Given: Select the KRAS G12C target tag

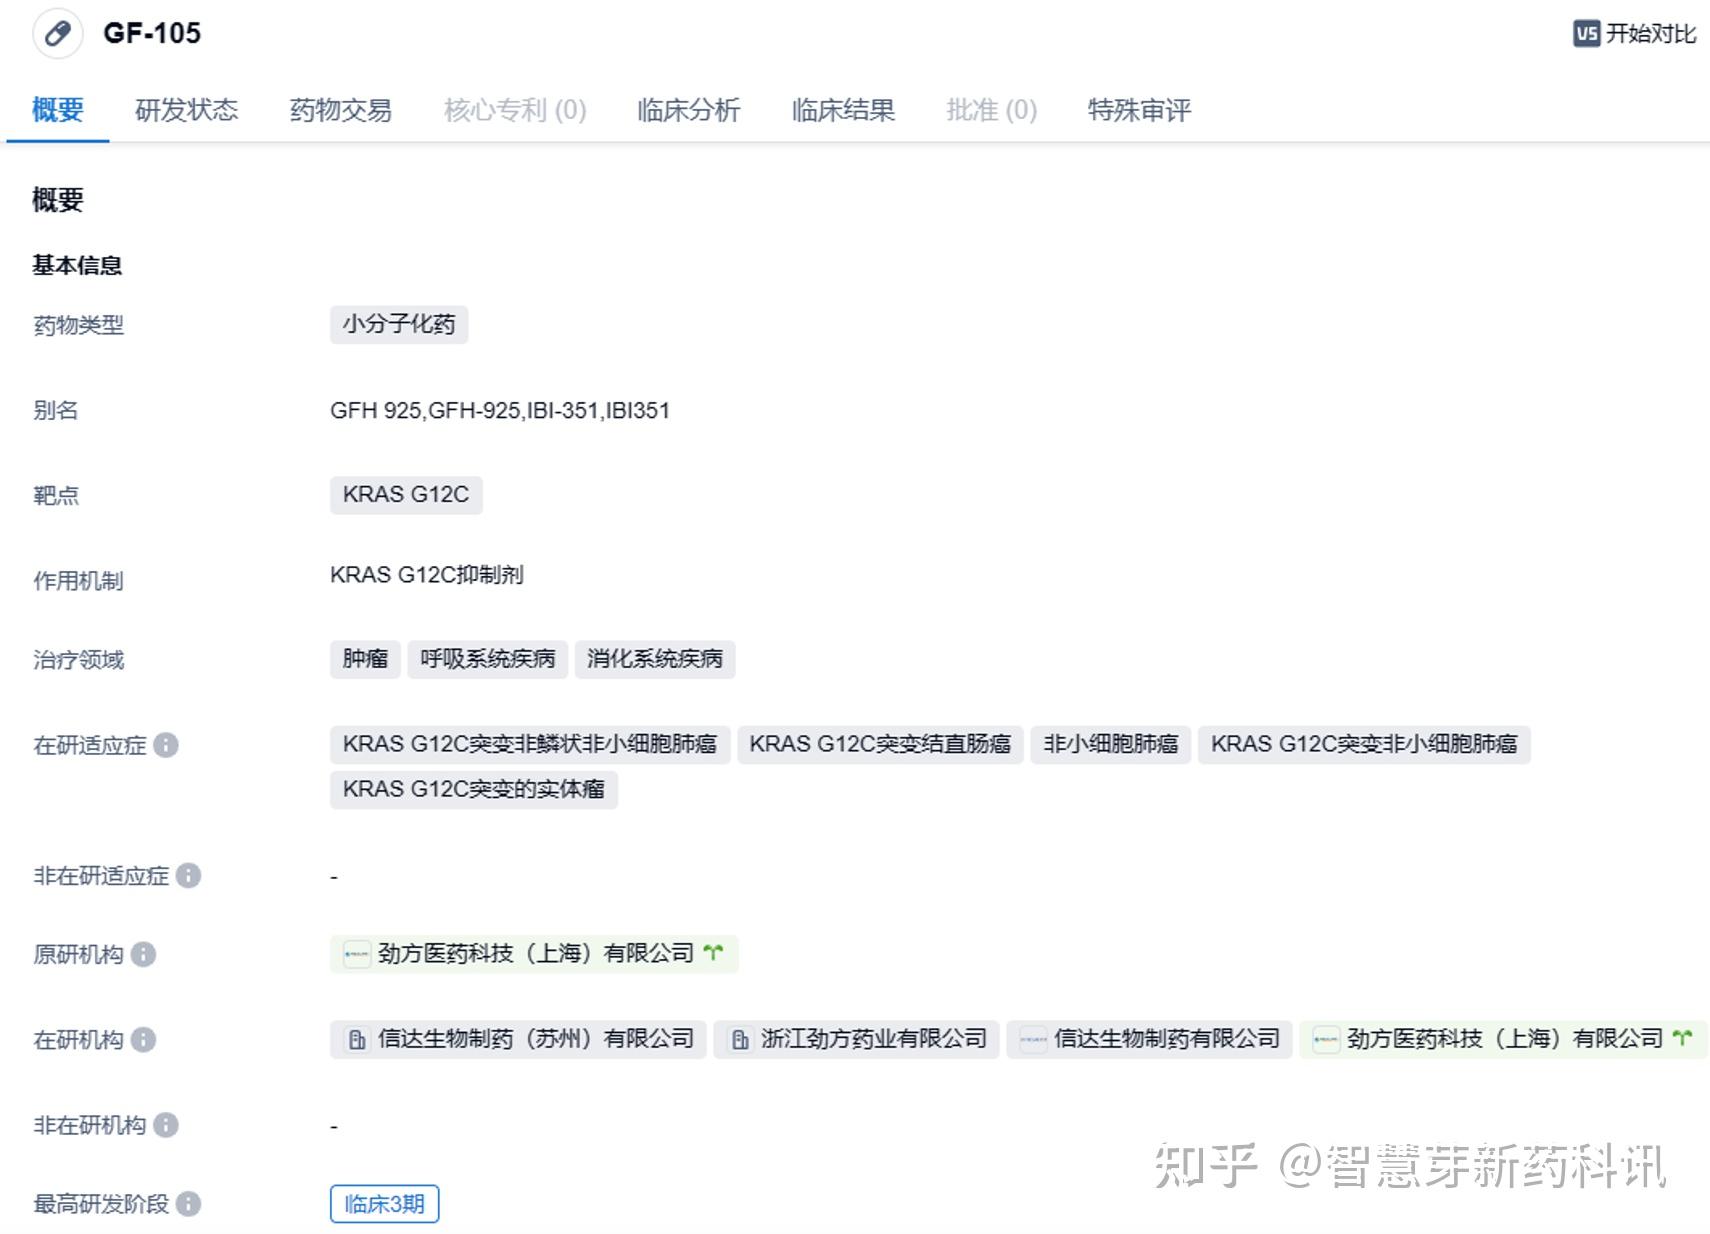Looking at the screenshot, I should (406, 494).
